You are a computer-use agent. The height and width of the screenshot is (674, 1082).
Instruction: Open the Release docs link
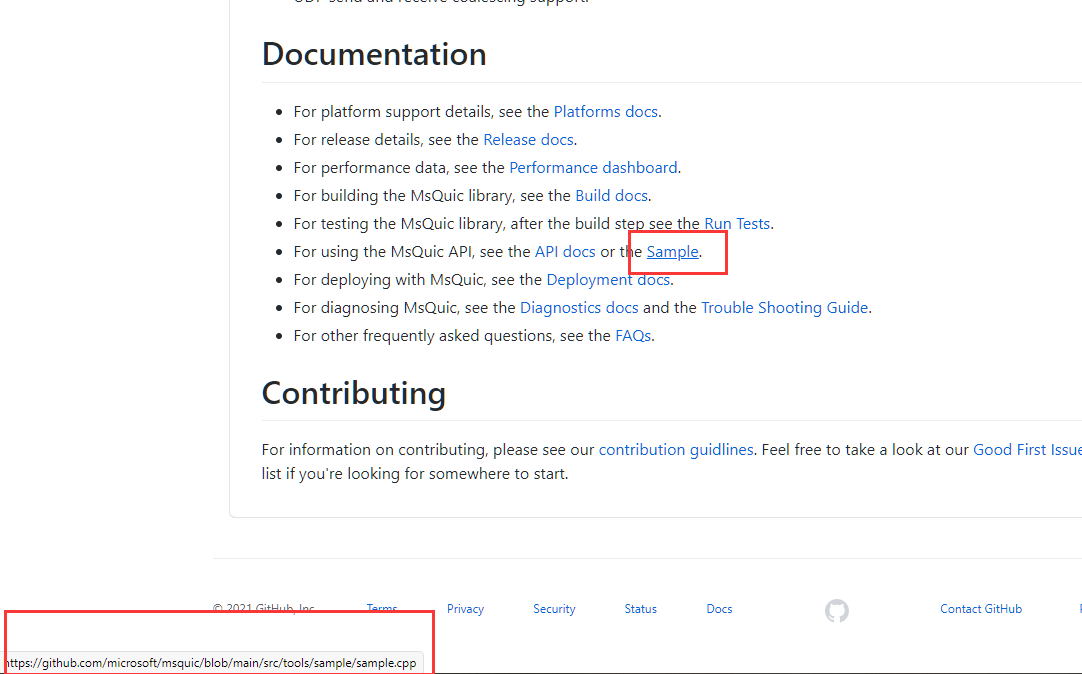(x=528, y=139)
